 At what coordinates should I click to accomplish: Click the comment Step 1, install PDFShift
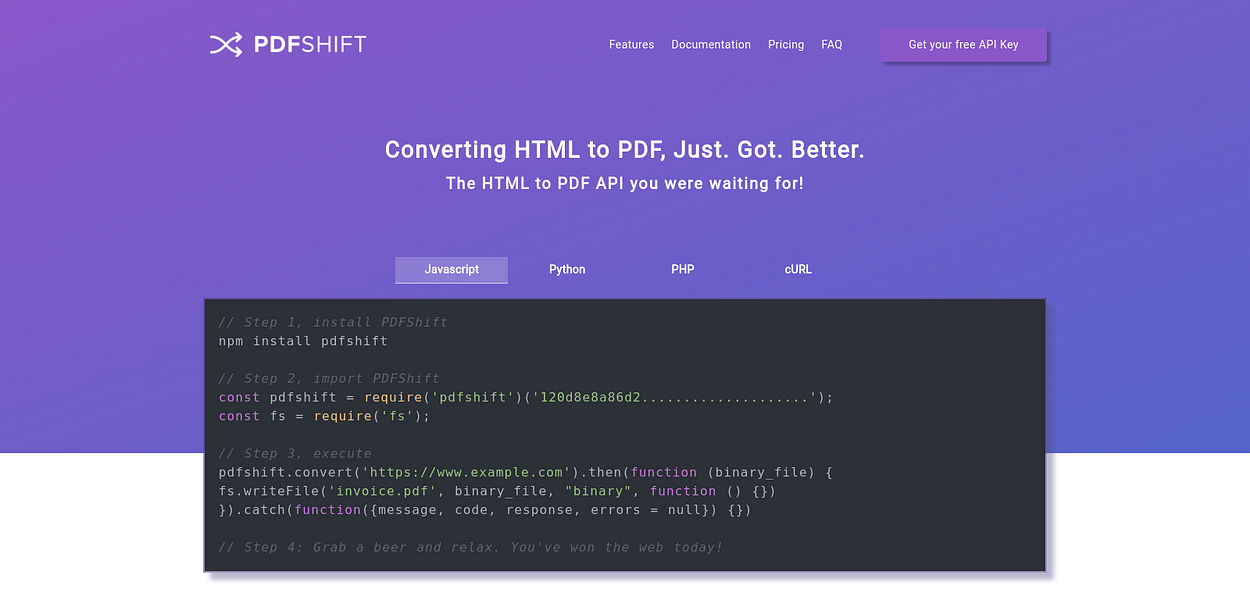[x=333, y=322]
